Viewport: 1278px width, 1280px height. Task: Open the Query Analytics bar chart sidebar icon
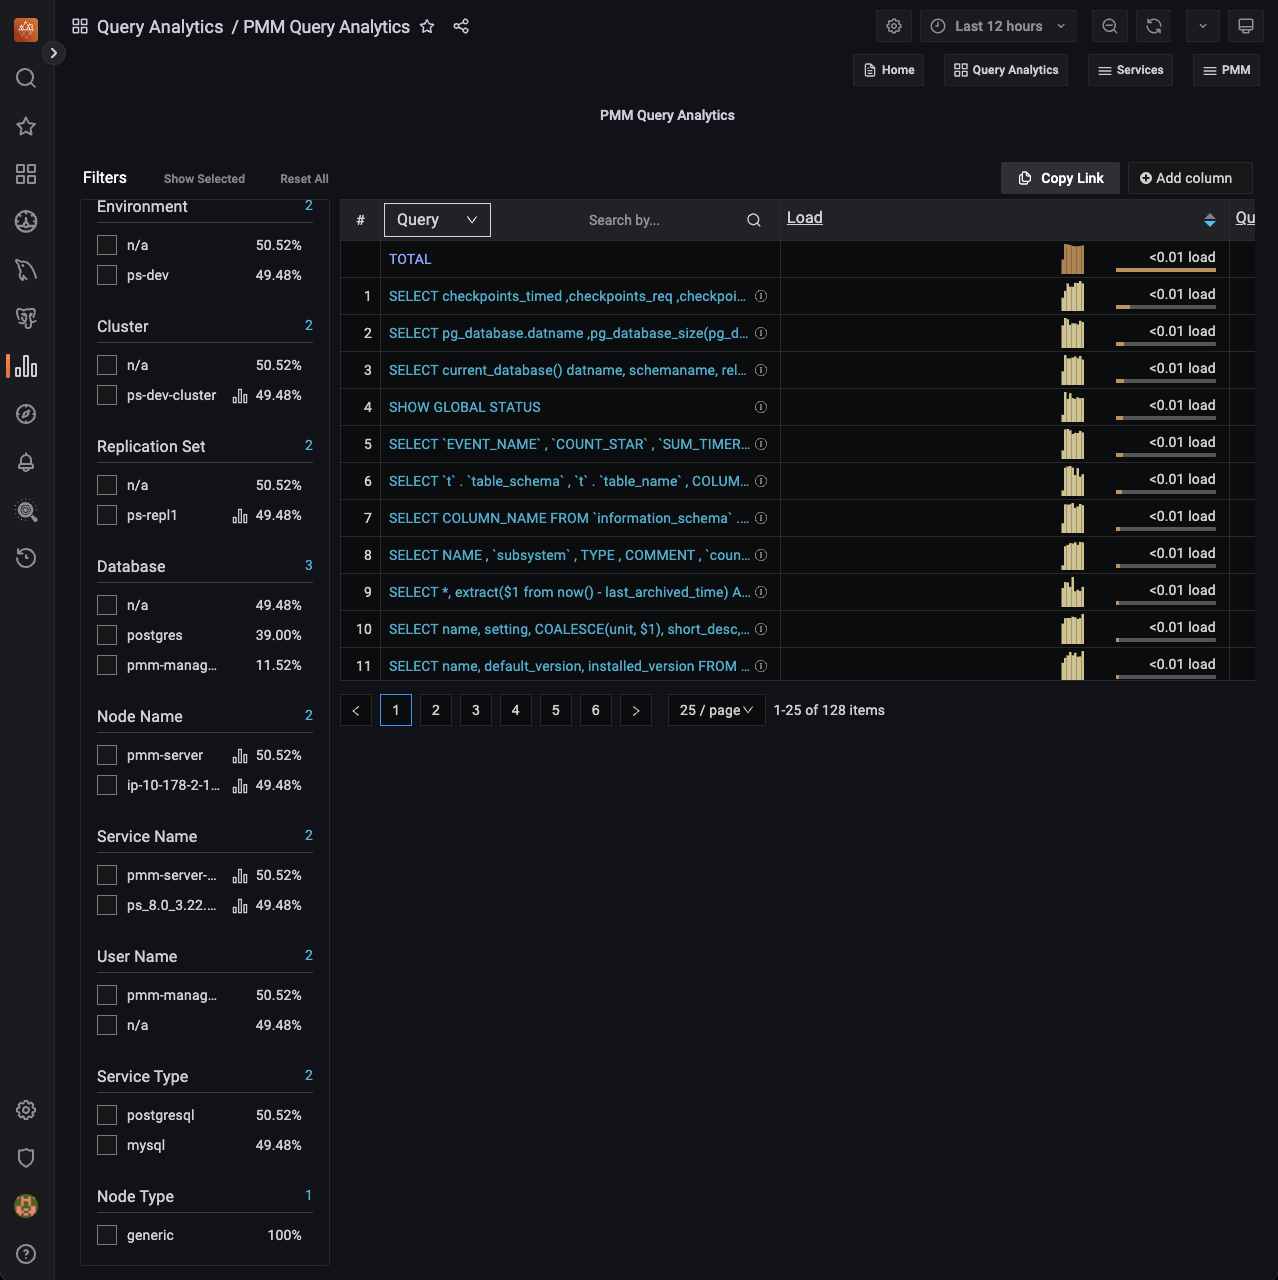pyautogui.click(x=26, y=366)
